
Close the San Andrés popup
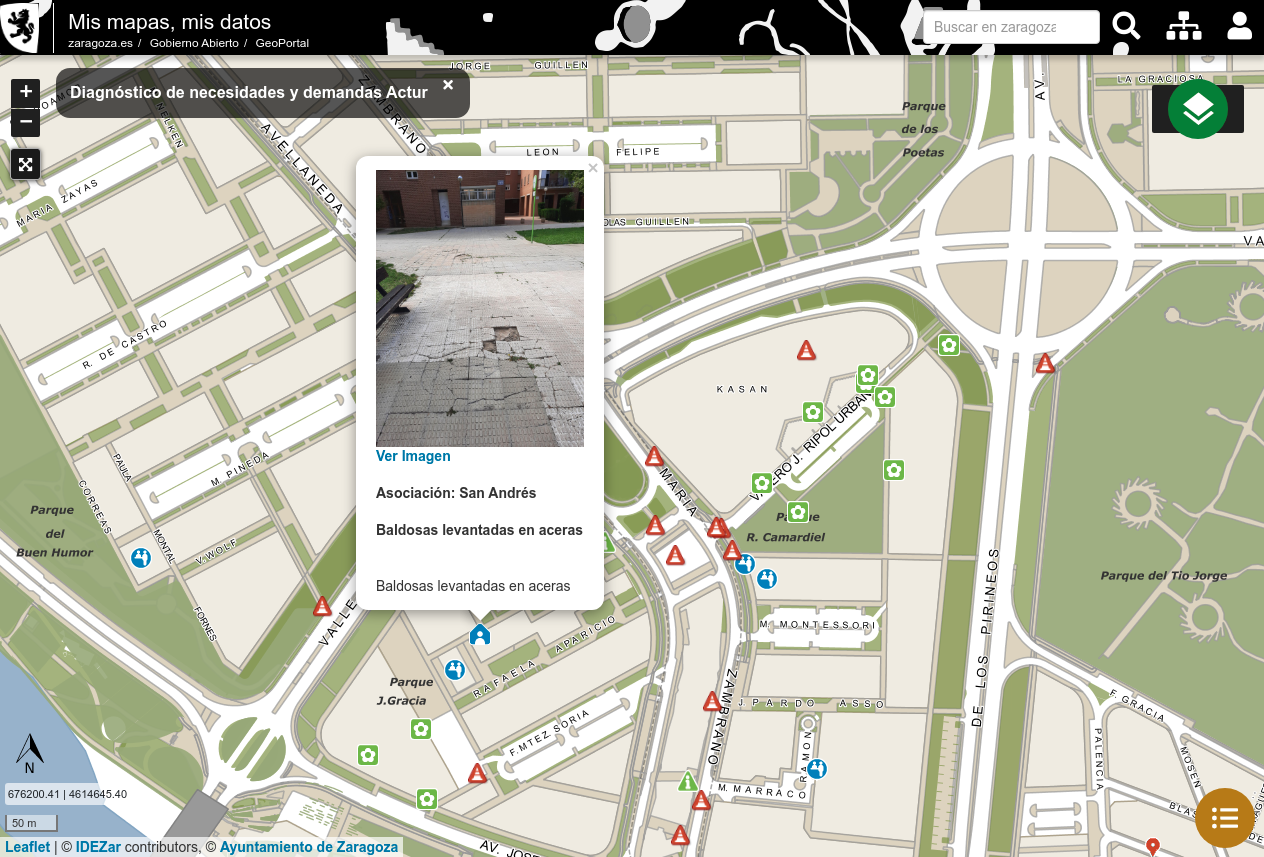[x=593, y=168]
